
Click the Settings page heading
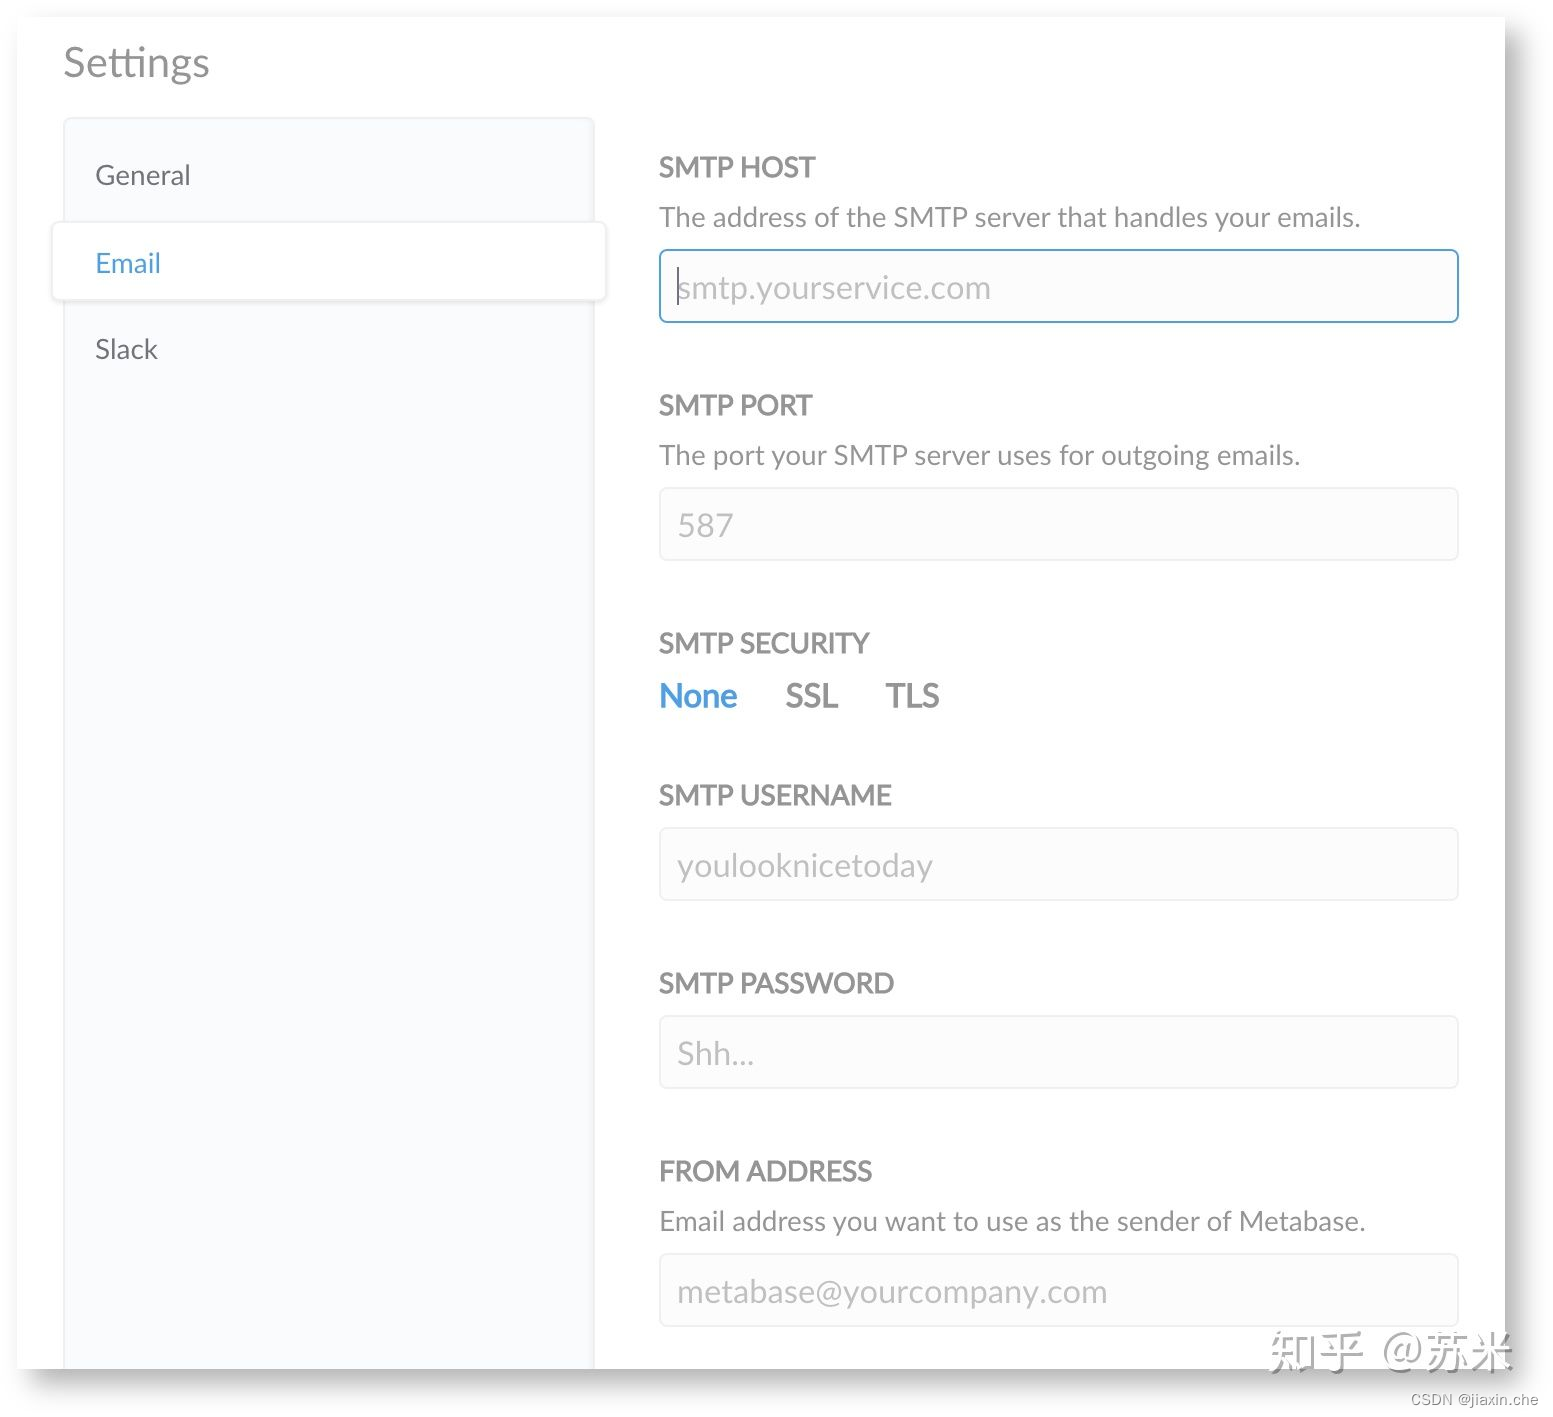(137, 62)
